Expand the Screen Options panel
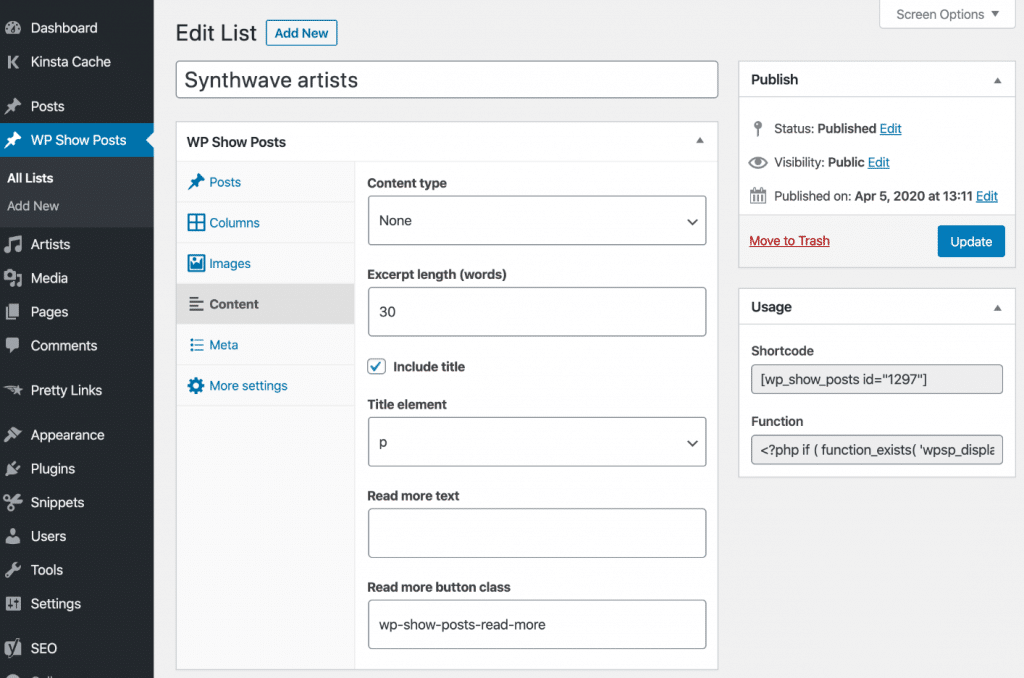Screen dimensions: 1024x678 pyautogui.click(x=947, y=14)
